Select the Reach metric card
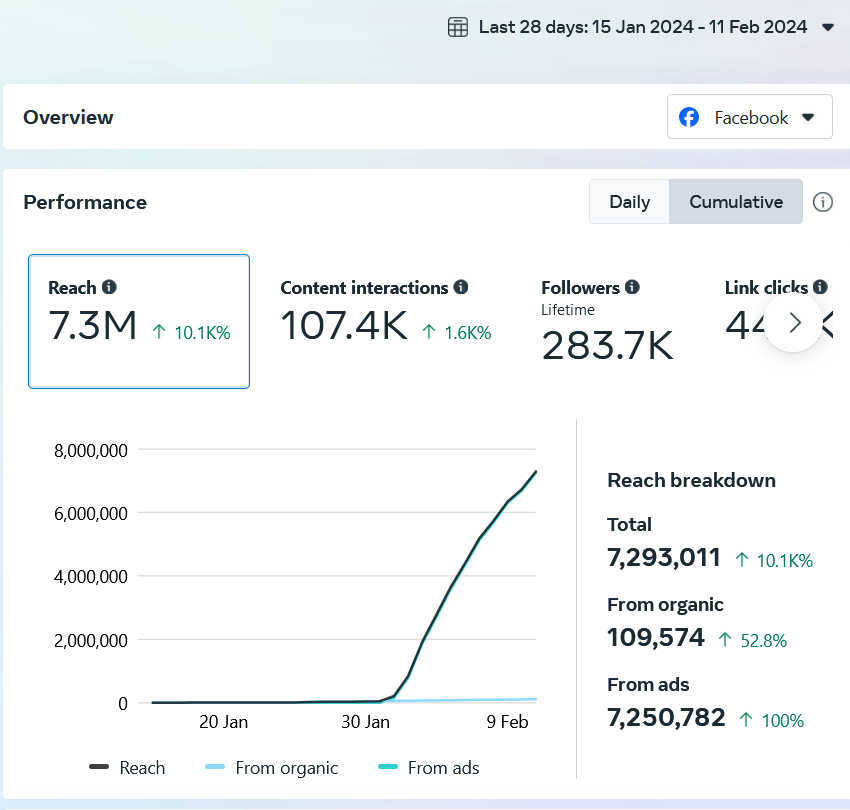Screen dimensions: 850x810 (139, 321)
